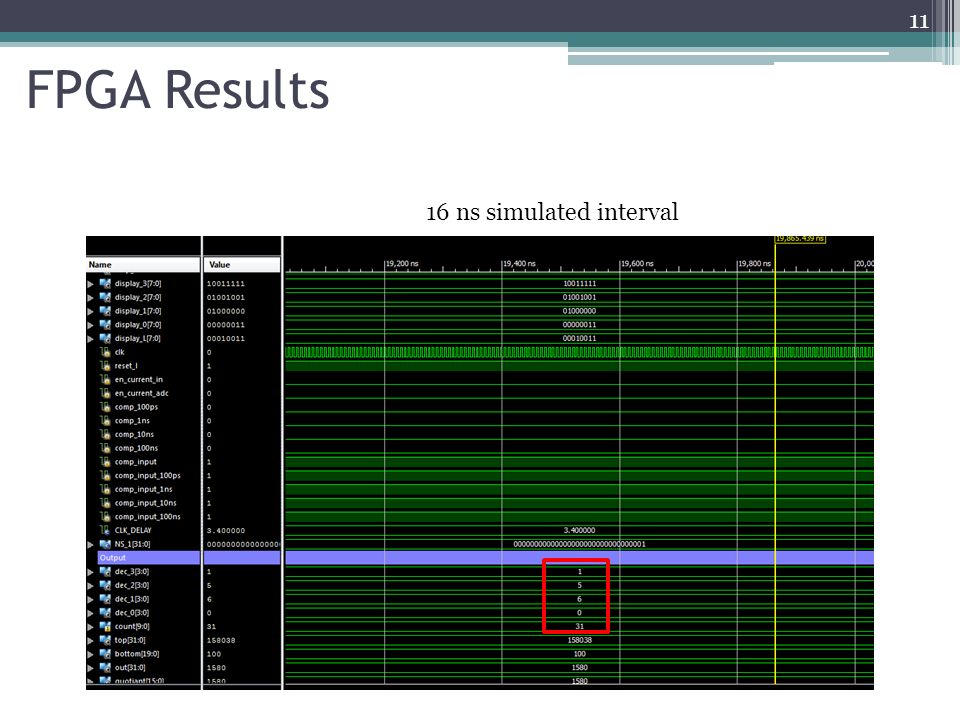Click the comp_10ns signal icon
Image resolution: width=960 pixels, height=720 pixels.
[x=105, y=434]
